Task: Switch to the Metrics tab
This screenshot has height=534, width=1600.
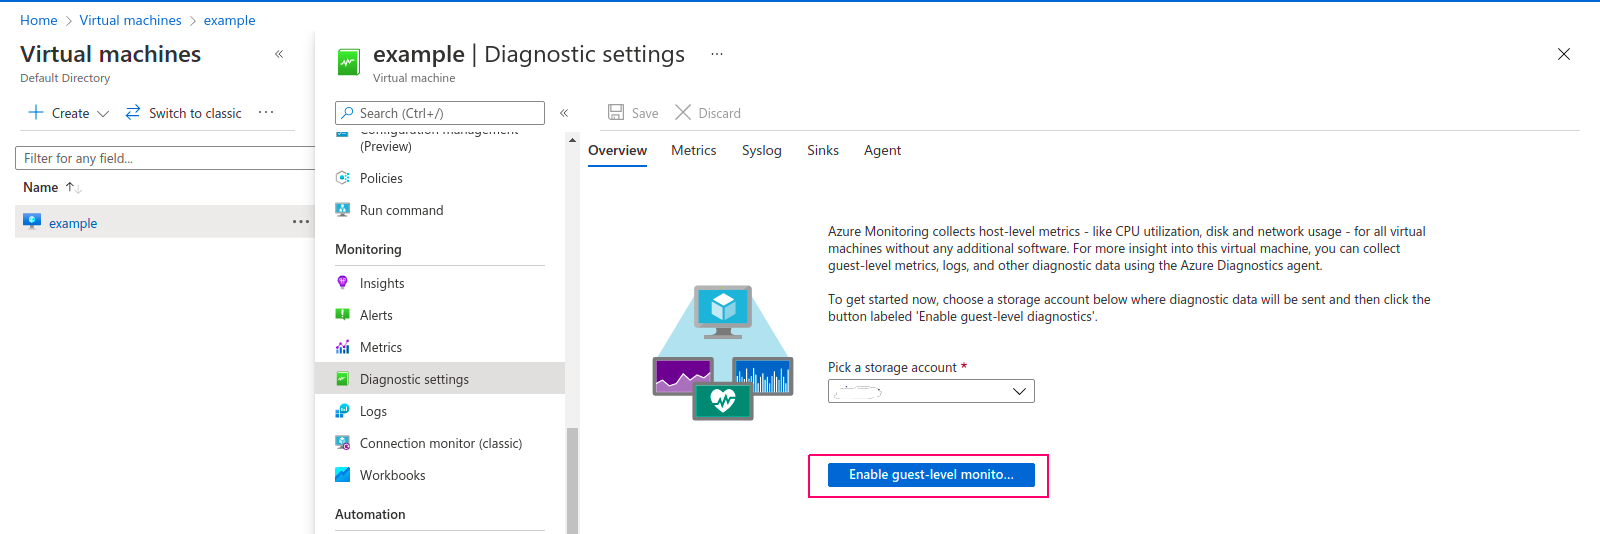Action: (x=694, y=150)
